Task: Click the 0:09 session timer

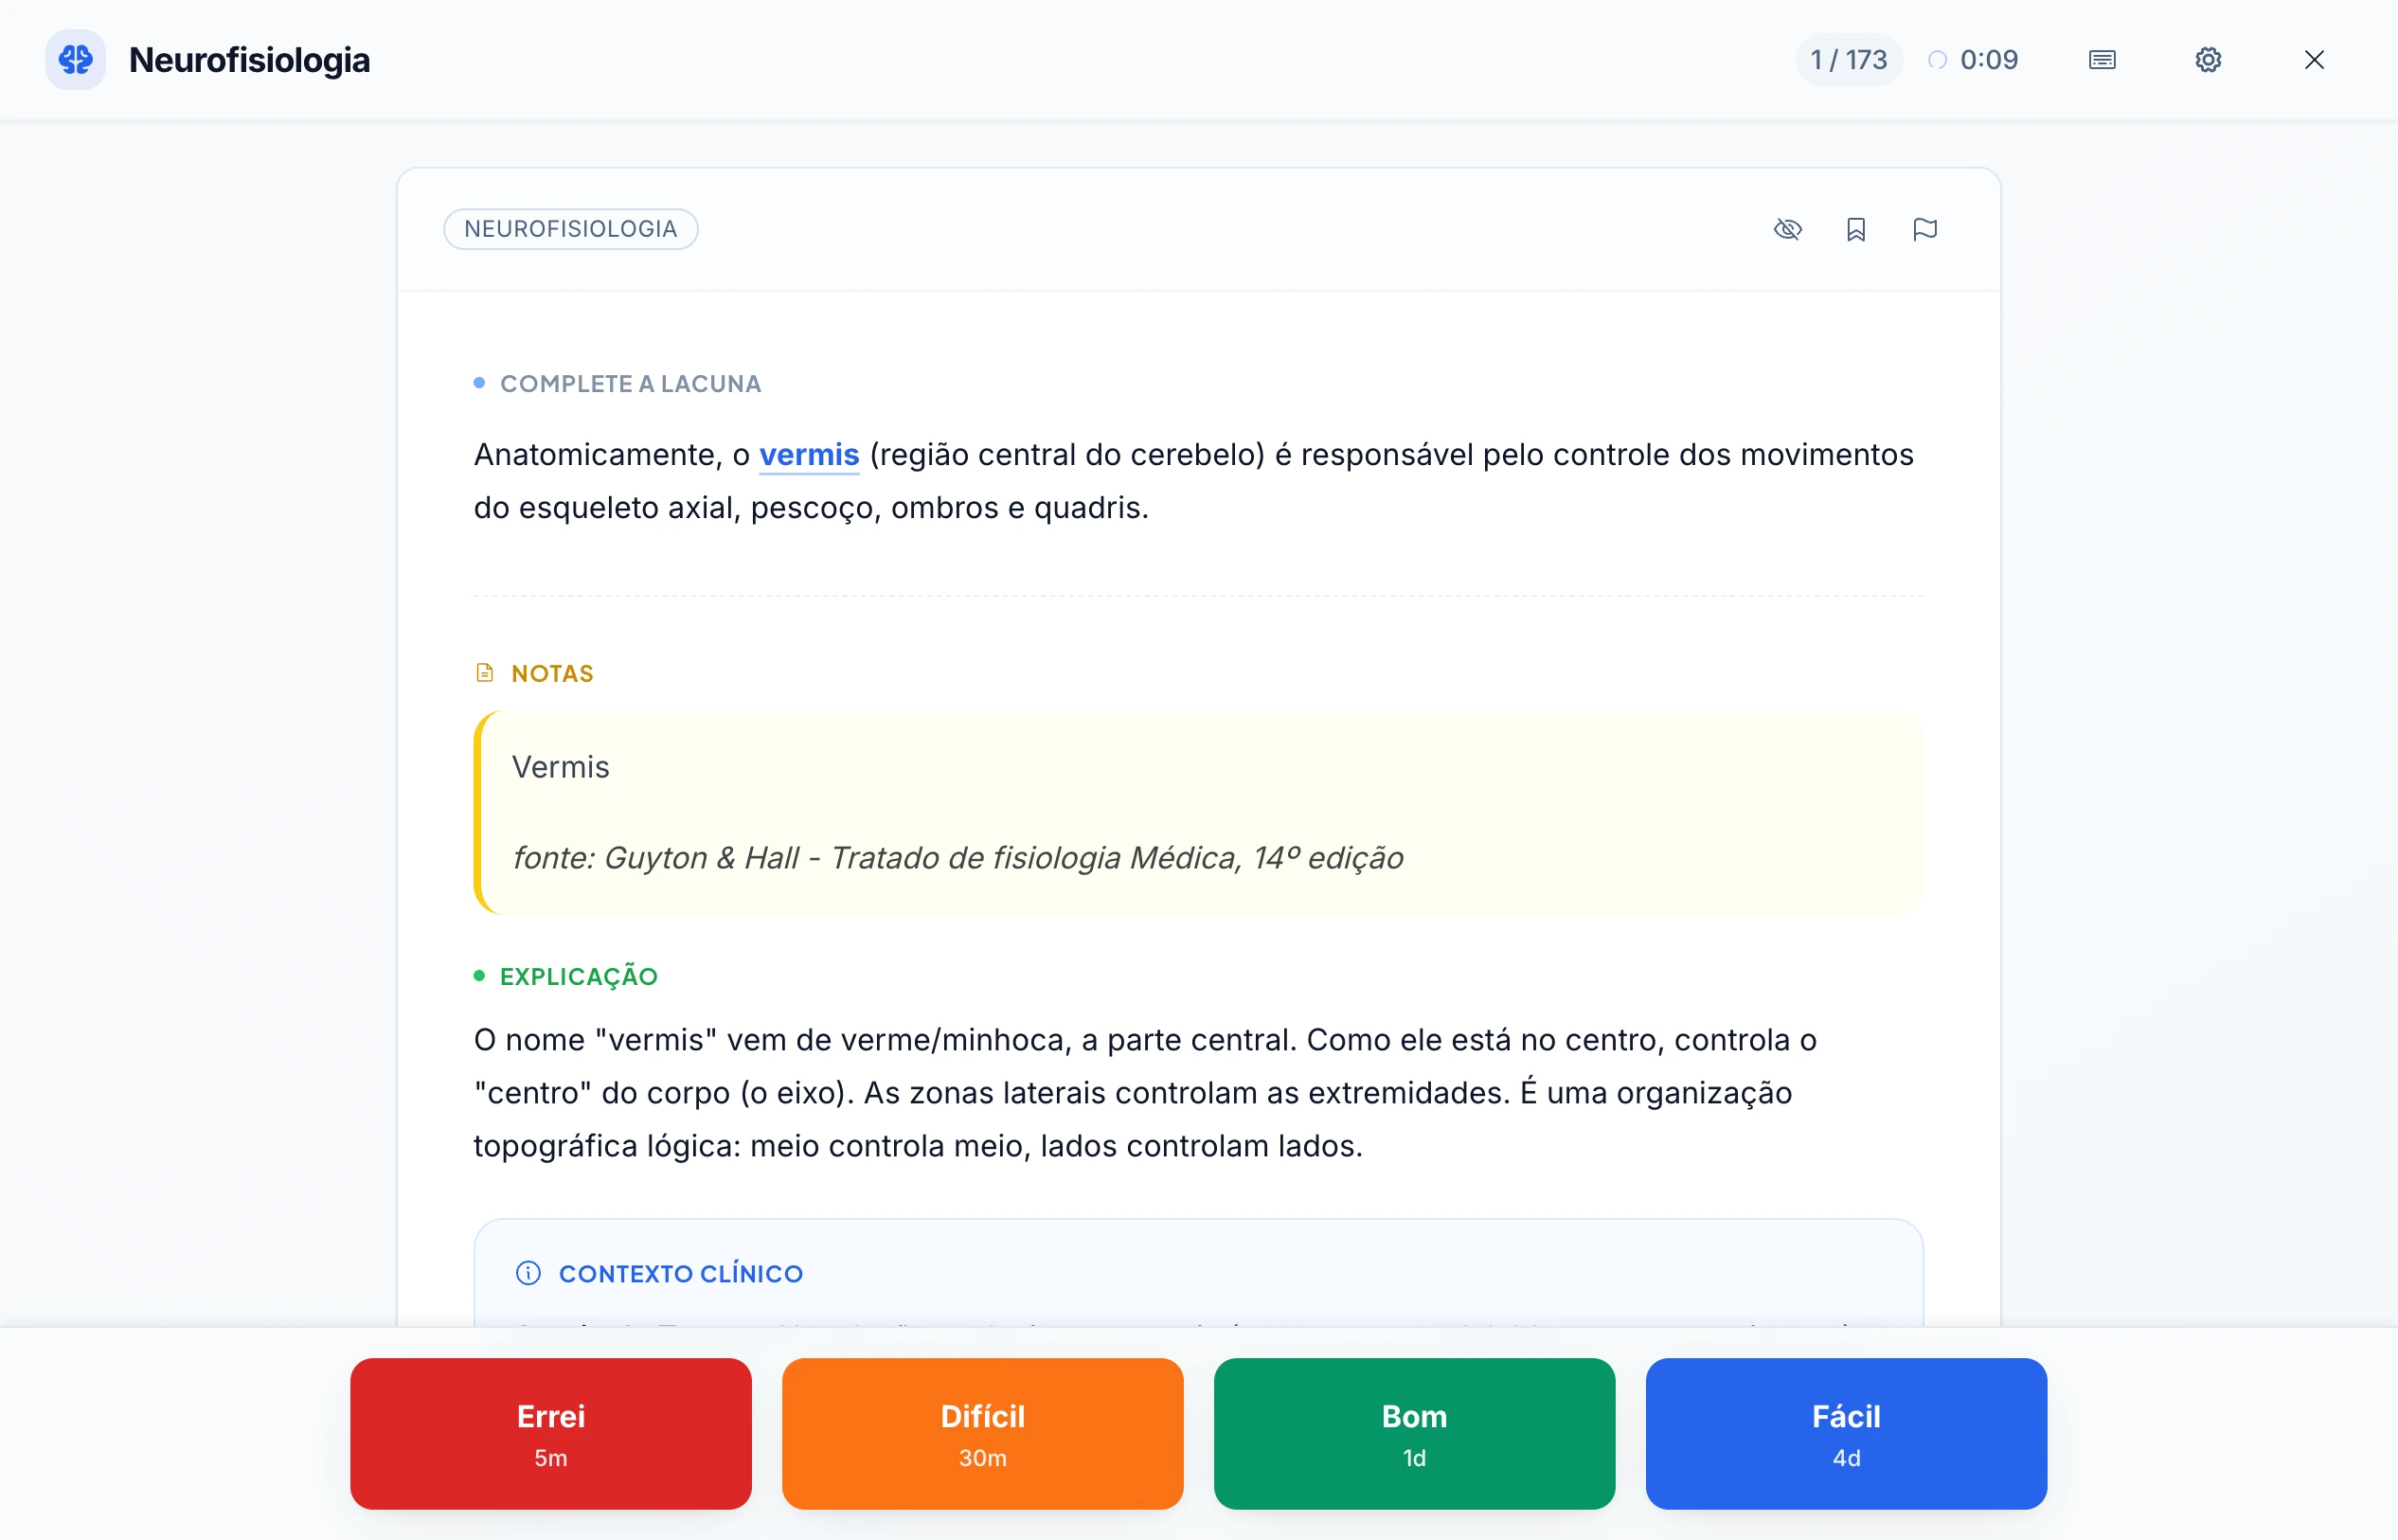Action: tap(1987, 60)
